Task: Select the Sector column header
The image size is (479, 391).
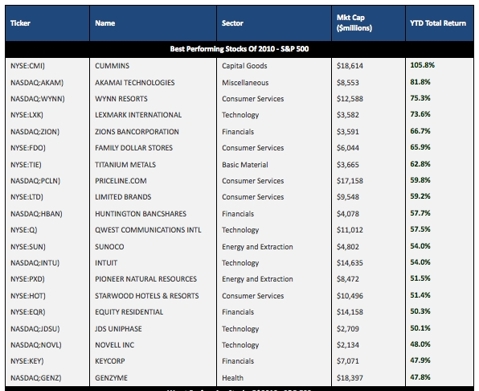Action: pos(232,23)
